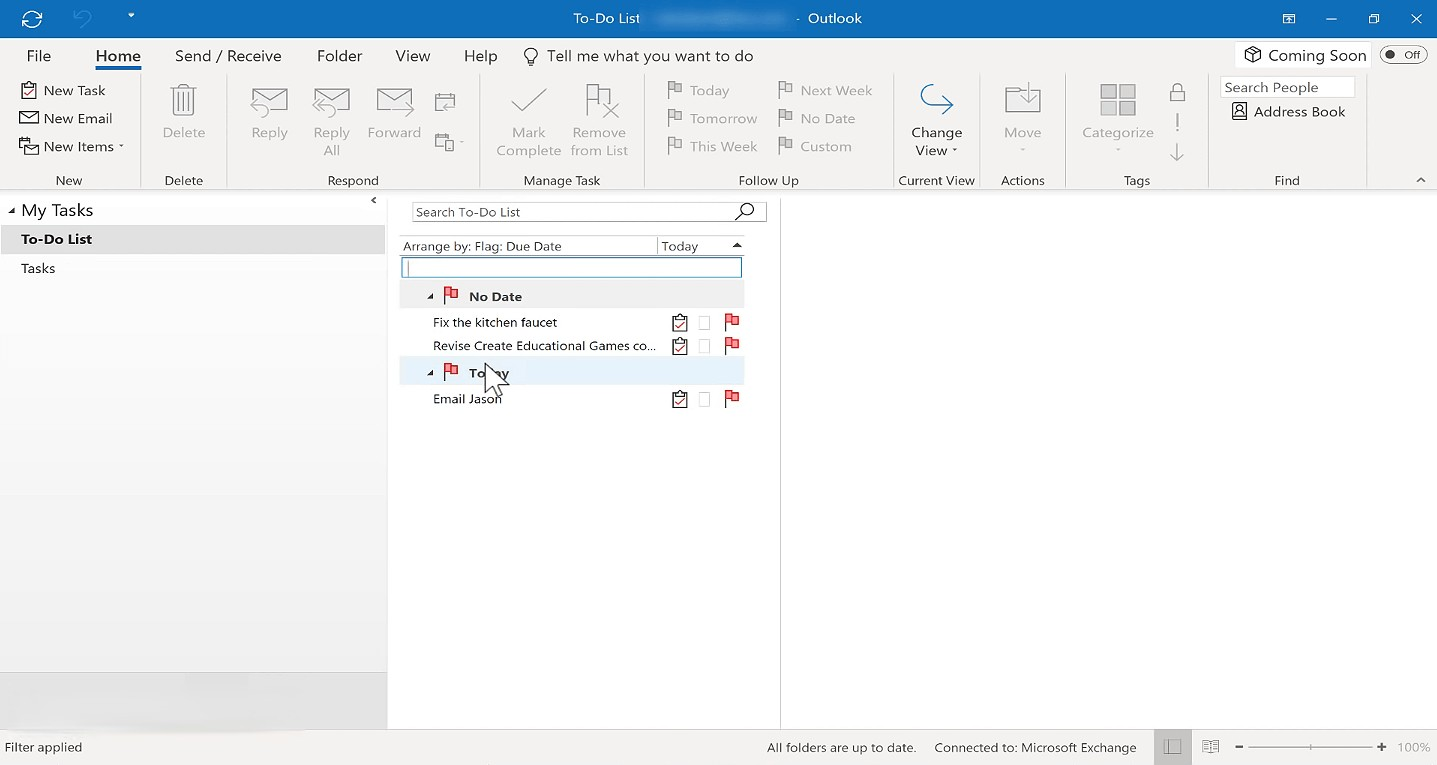The height and width of the screenshot is (765, 1437).
Task: Set Low Importance down arrow icon
Action: tap(1178, 152)
